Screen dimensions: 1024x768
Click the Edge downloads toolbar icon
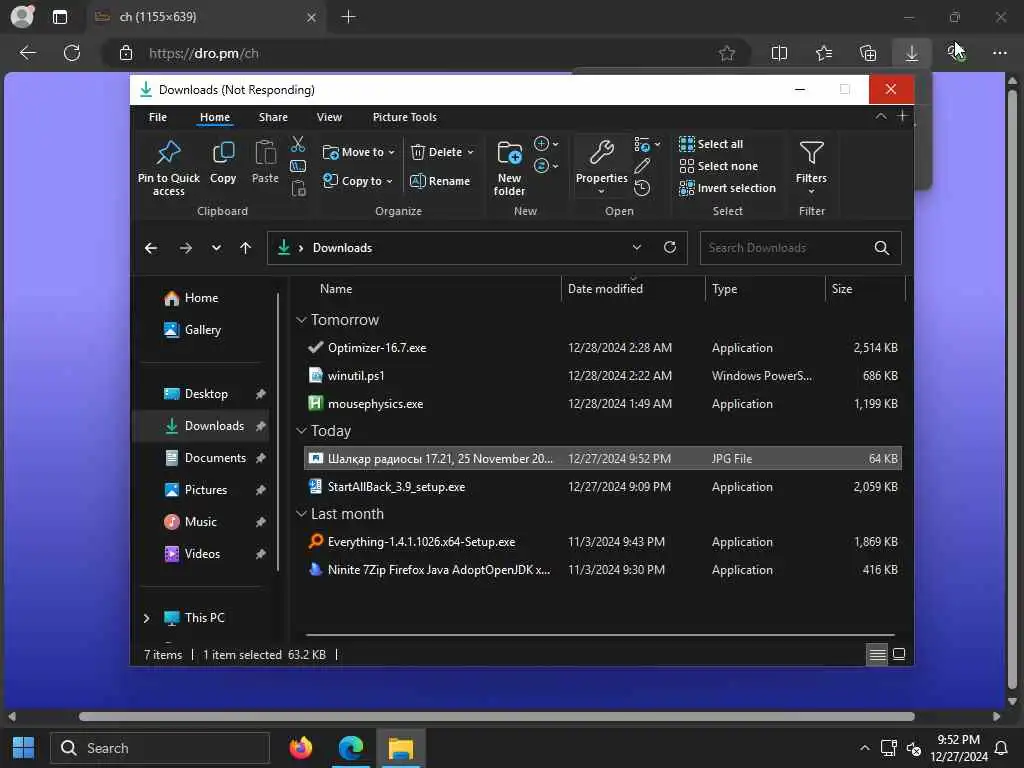912,53
